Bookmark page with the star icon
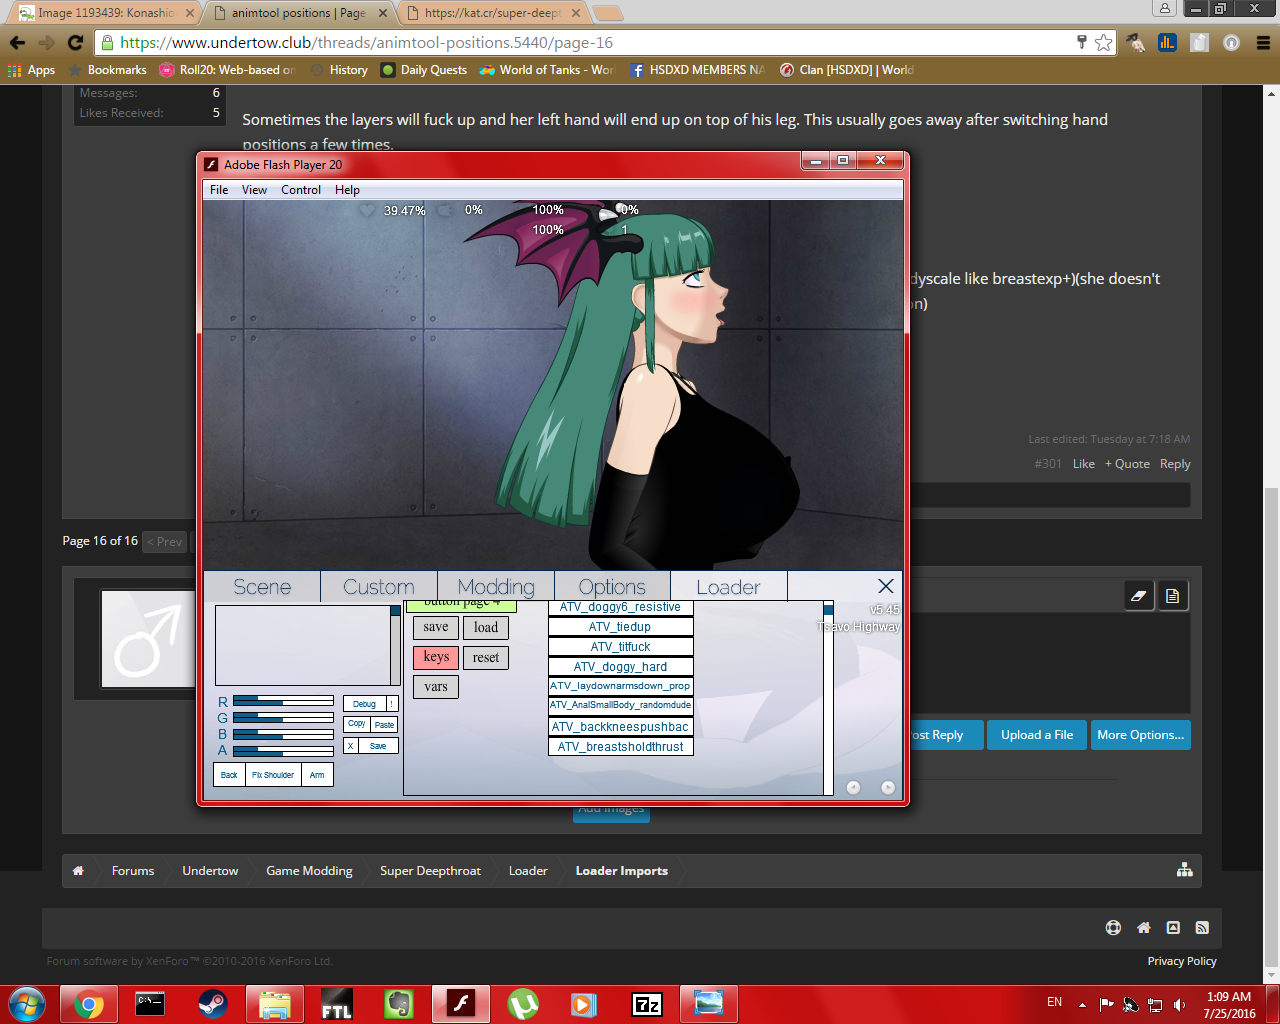The image size is (1280, 1024). [1103, 42]
